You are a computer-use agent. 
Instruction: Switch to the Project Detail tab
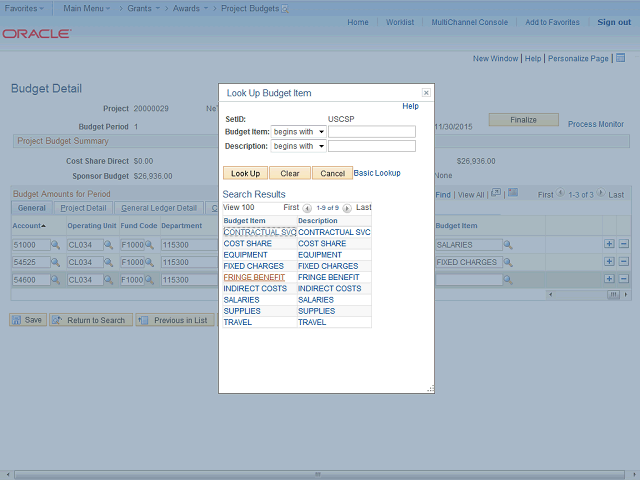(x=83, y=208)
